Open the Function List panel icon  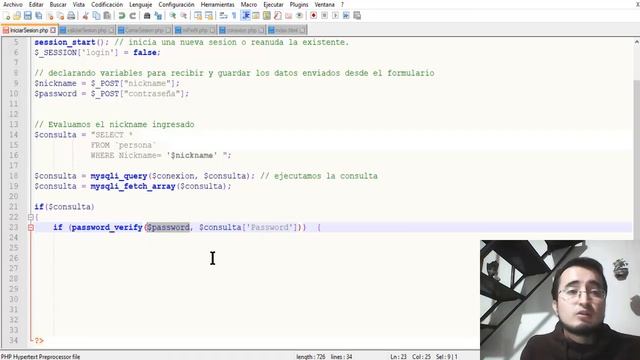coord(278,16)
